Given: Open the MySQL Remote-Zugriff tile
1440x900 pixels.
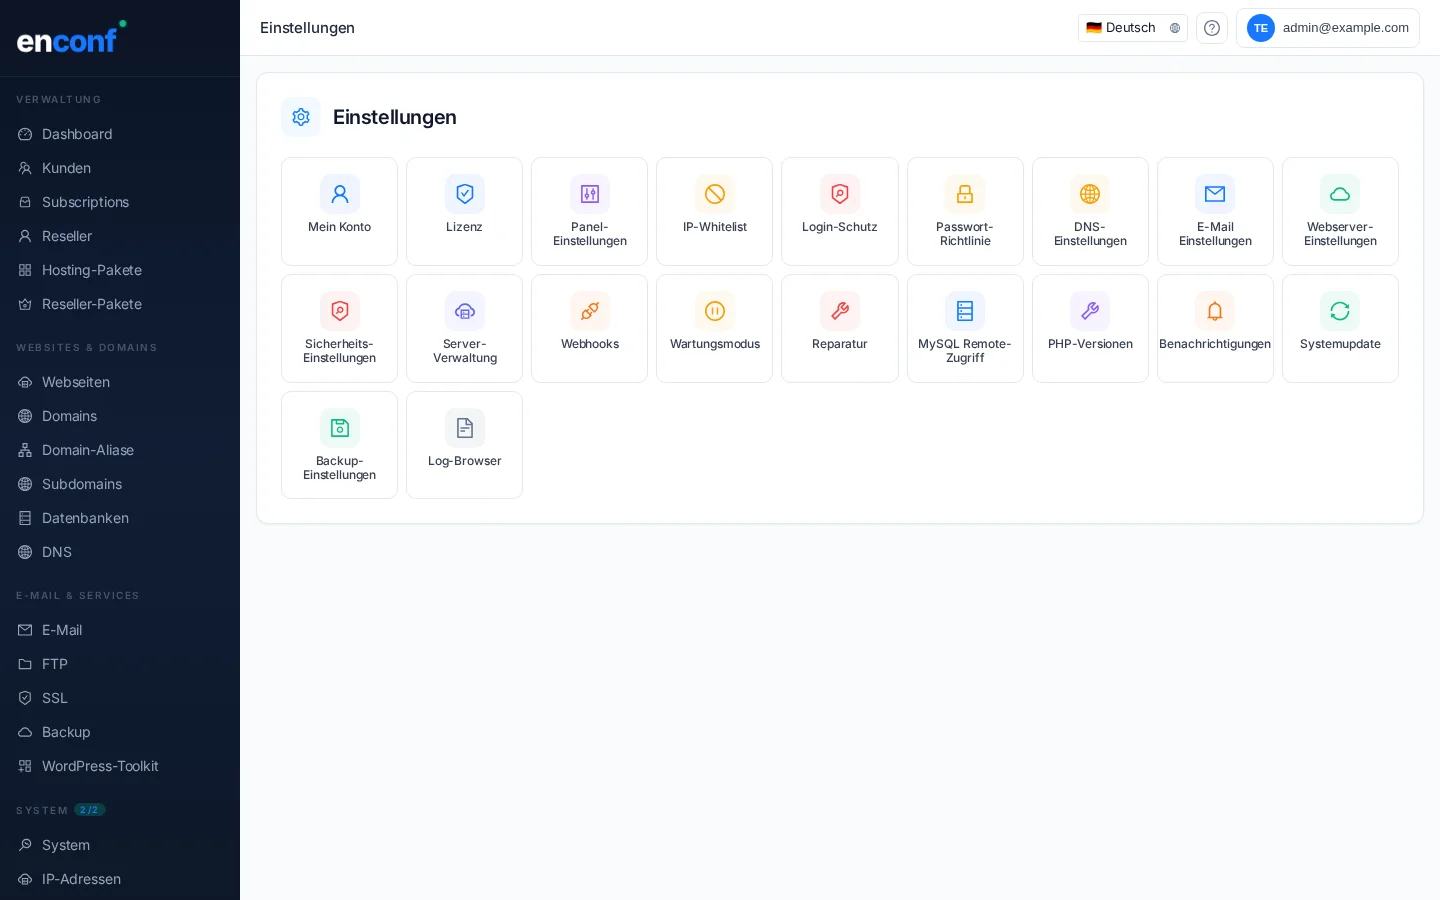Looking at the screenshot, I should 964,328.
